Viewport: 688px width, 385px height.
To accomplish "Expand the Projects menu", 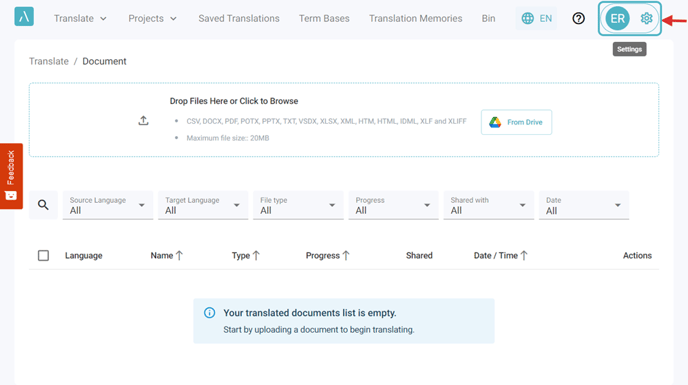I will click(152, 18).
